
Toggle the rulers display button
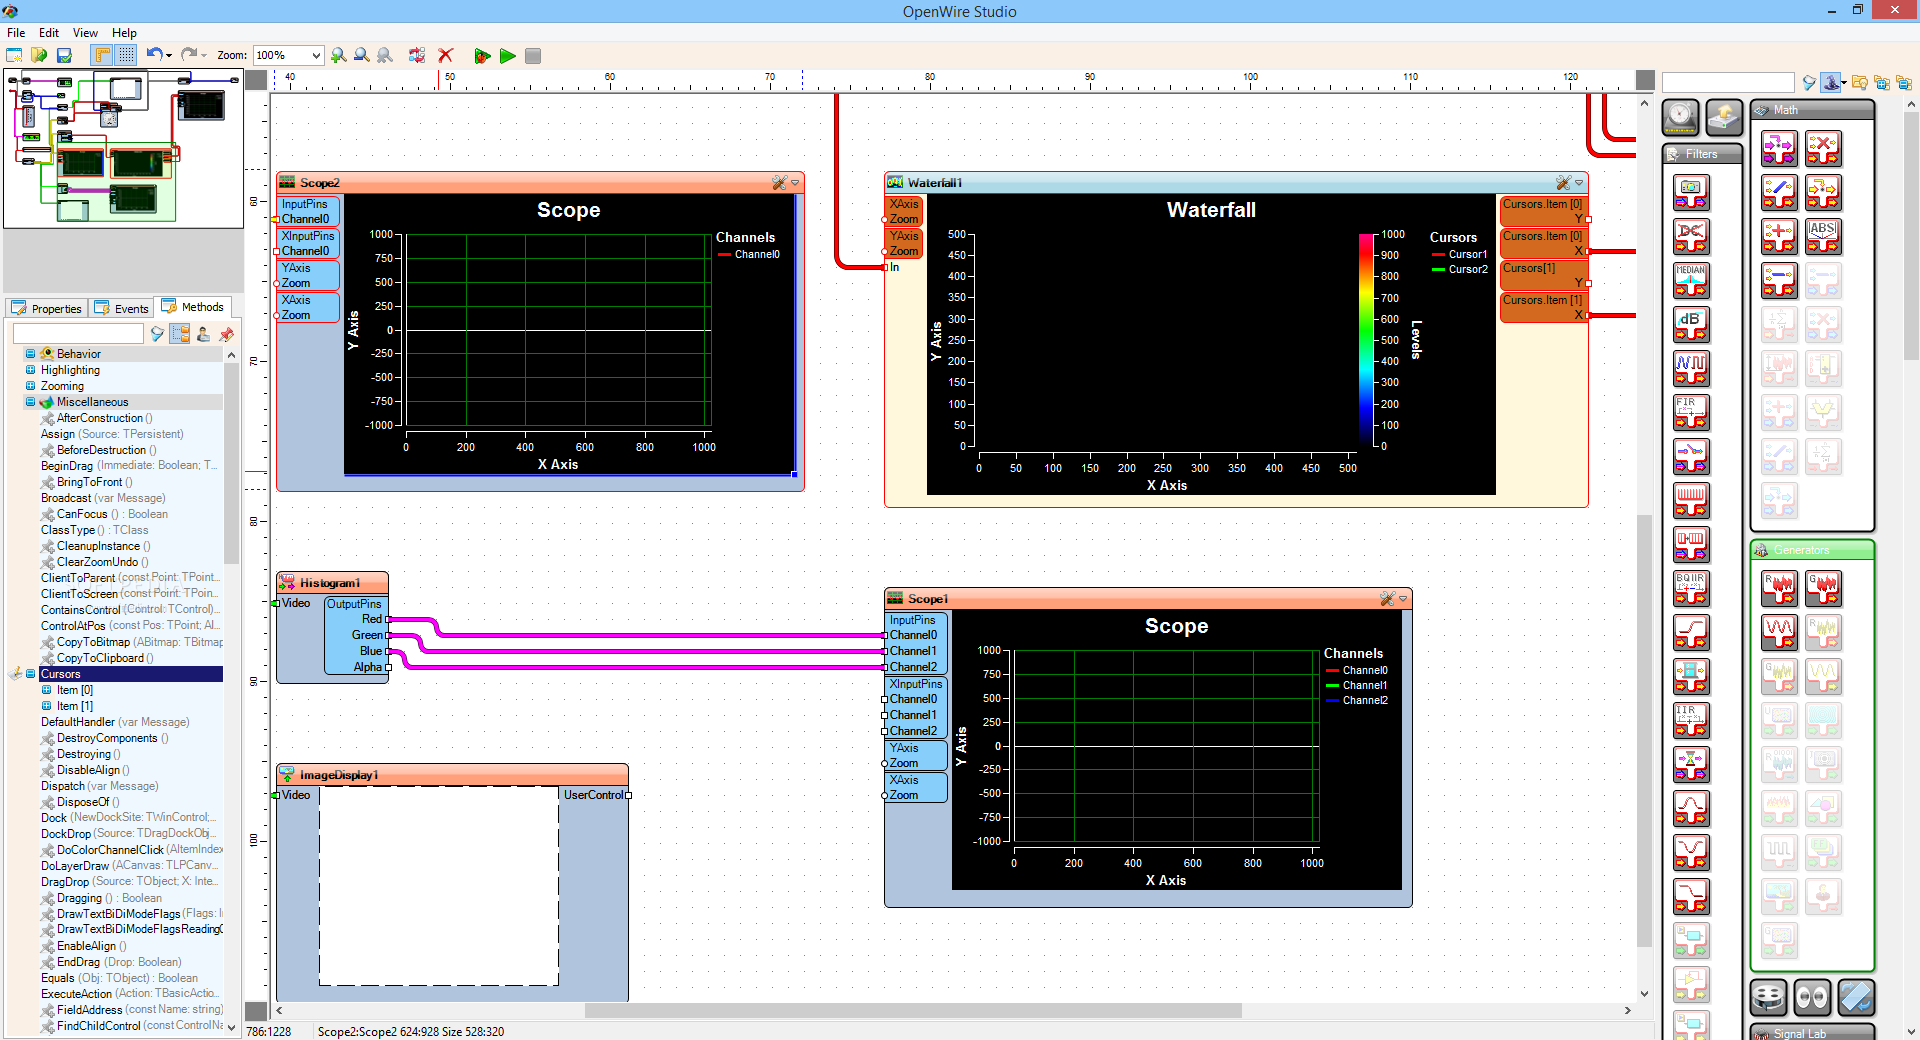pyautogui.click(x=102, y=56)
